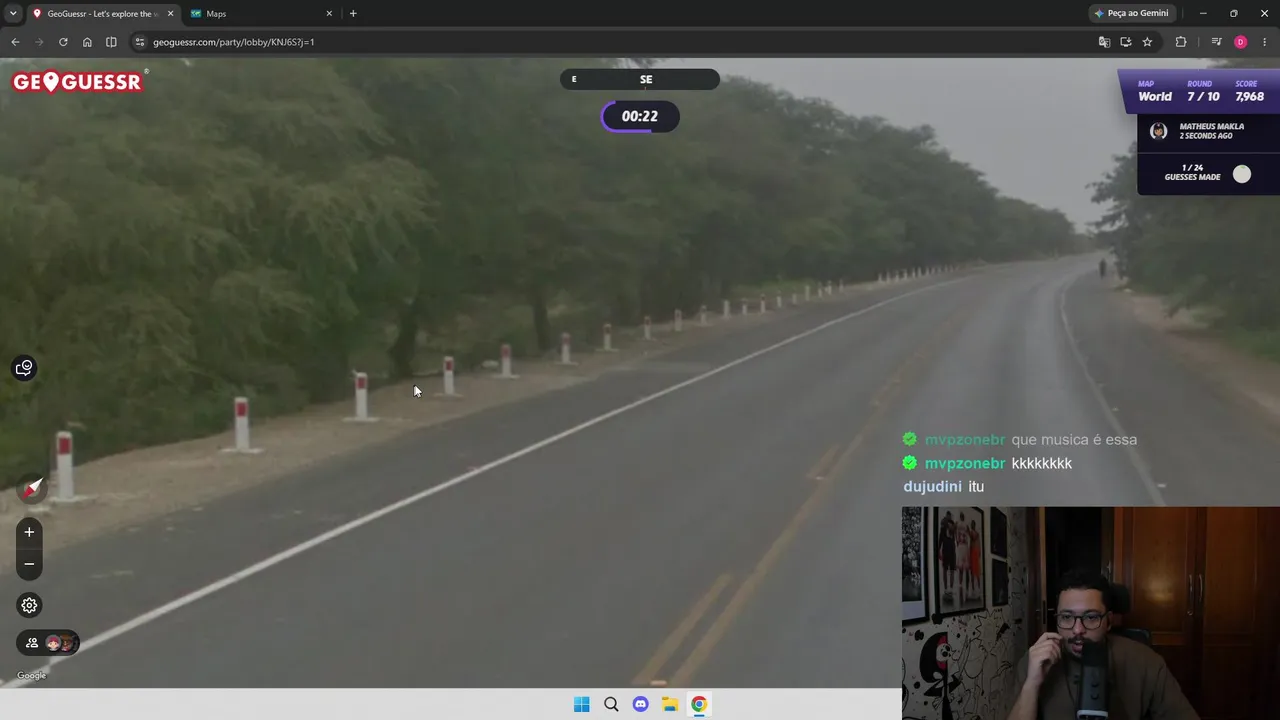
Task: Open File Explorer from the taskbar
Action: click(x=669, y=704)
